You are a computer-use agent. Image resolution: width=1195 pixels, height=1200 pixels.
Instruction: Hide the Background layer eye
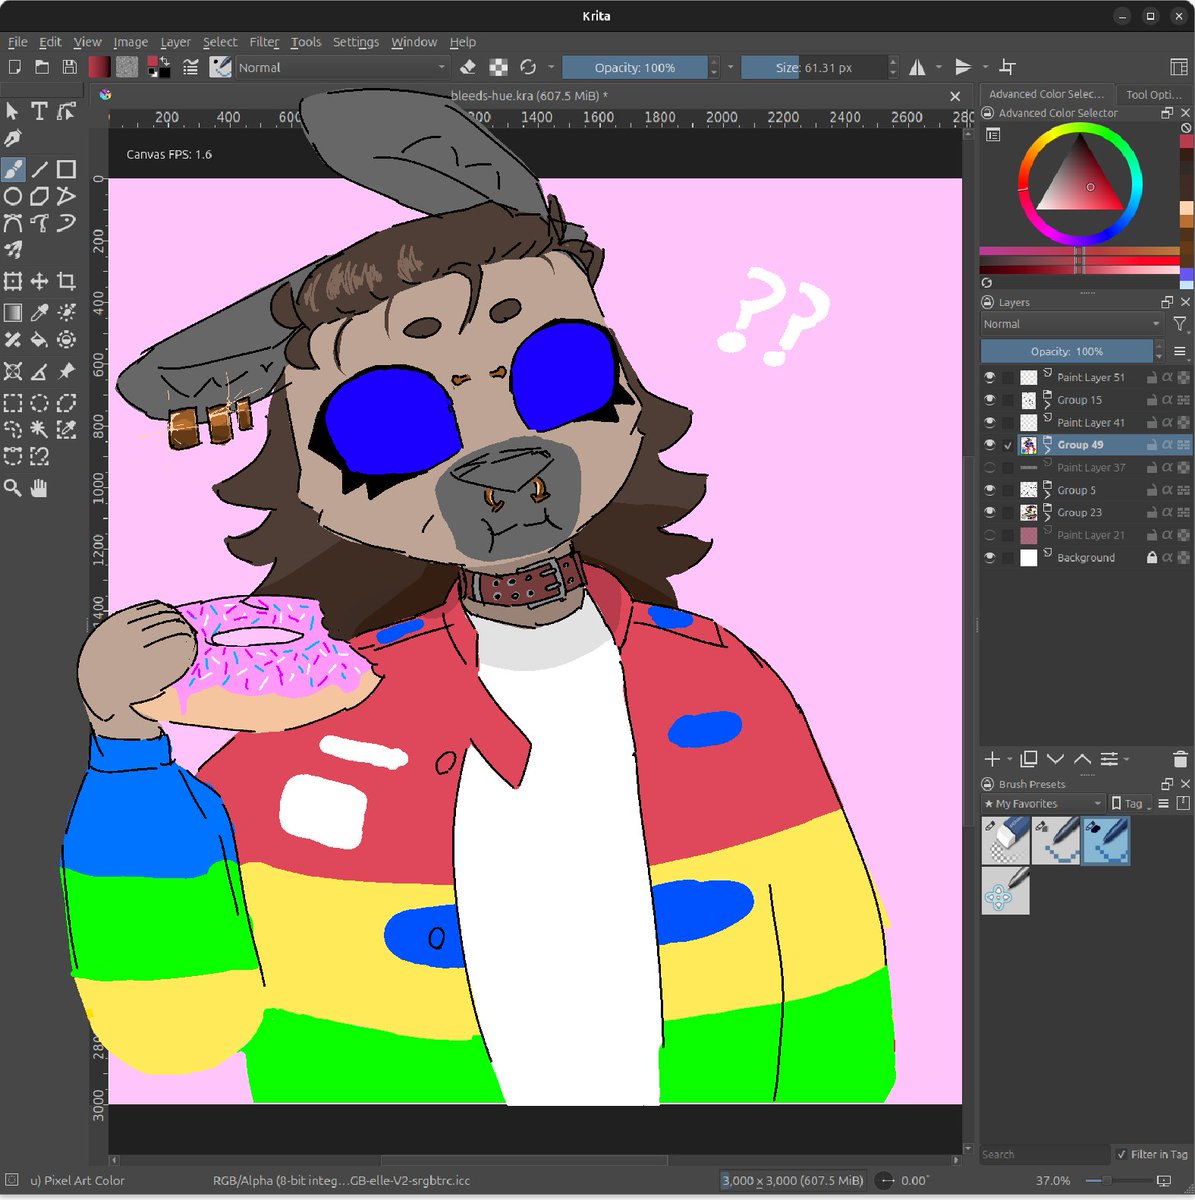990,557
